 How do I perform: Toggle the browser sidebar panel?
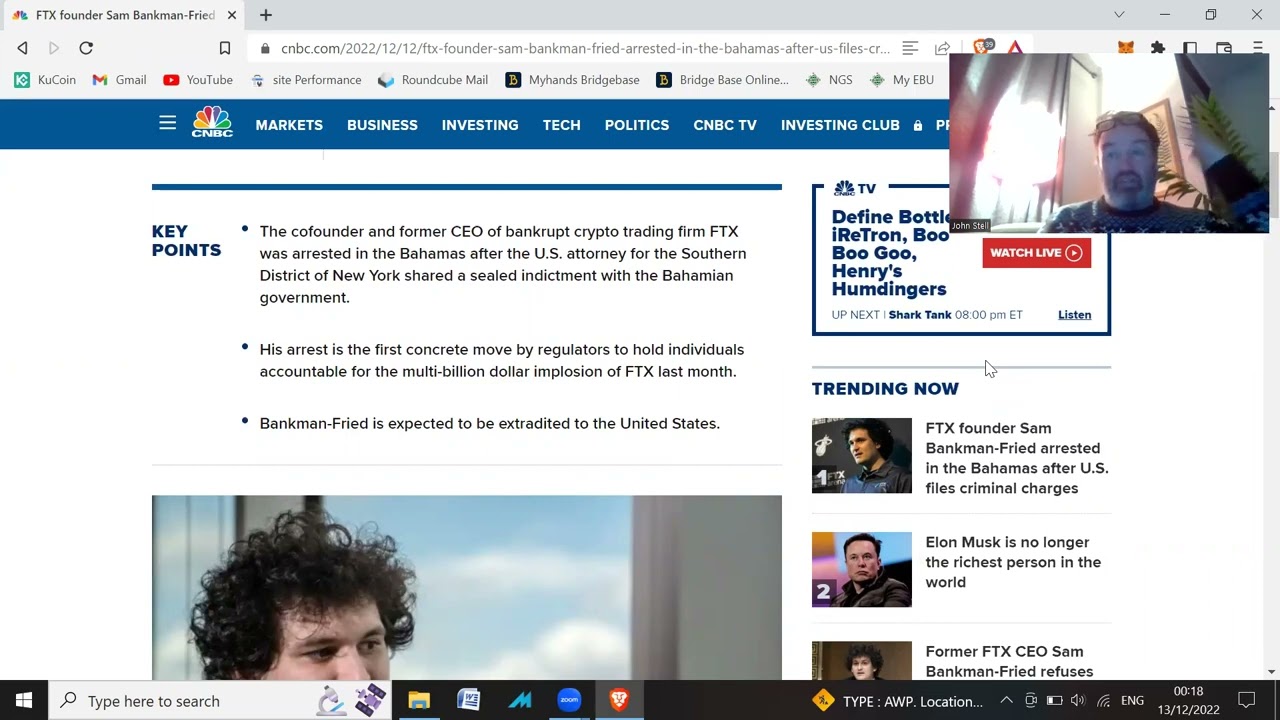[x=1190, y=48]
